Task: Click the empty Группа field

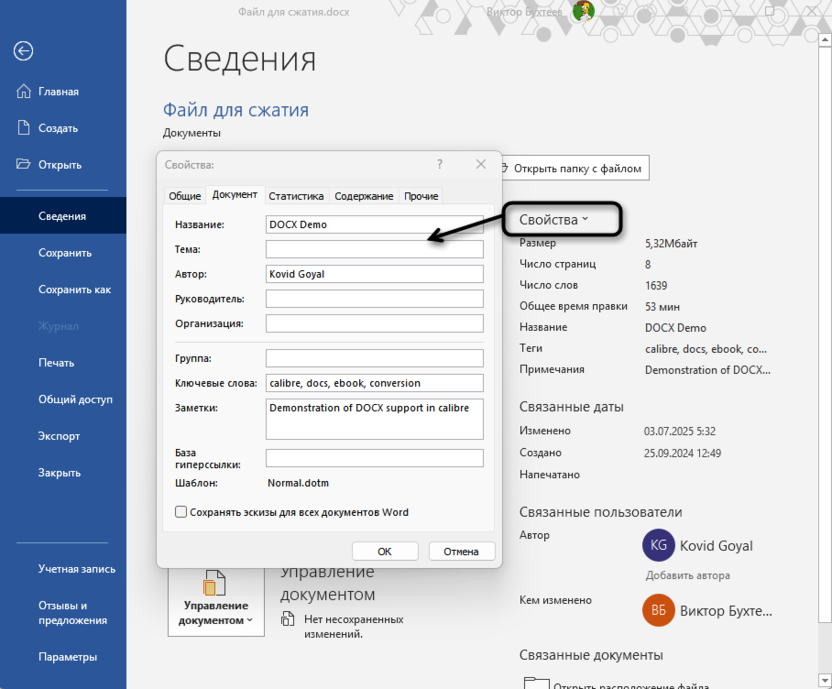Action: click(375, 358)
